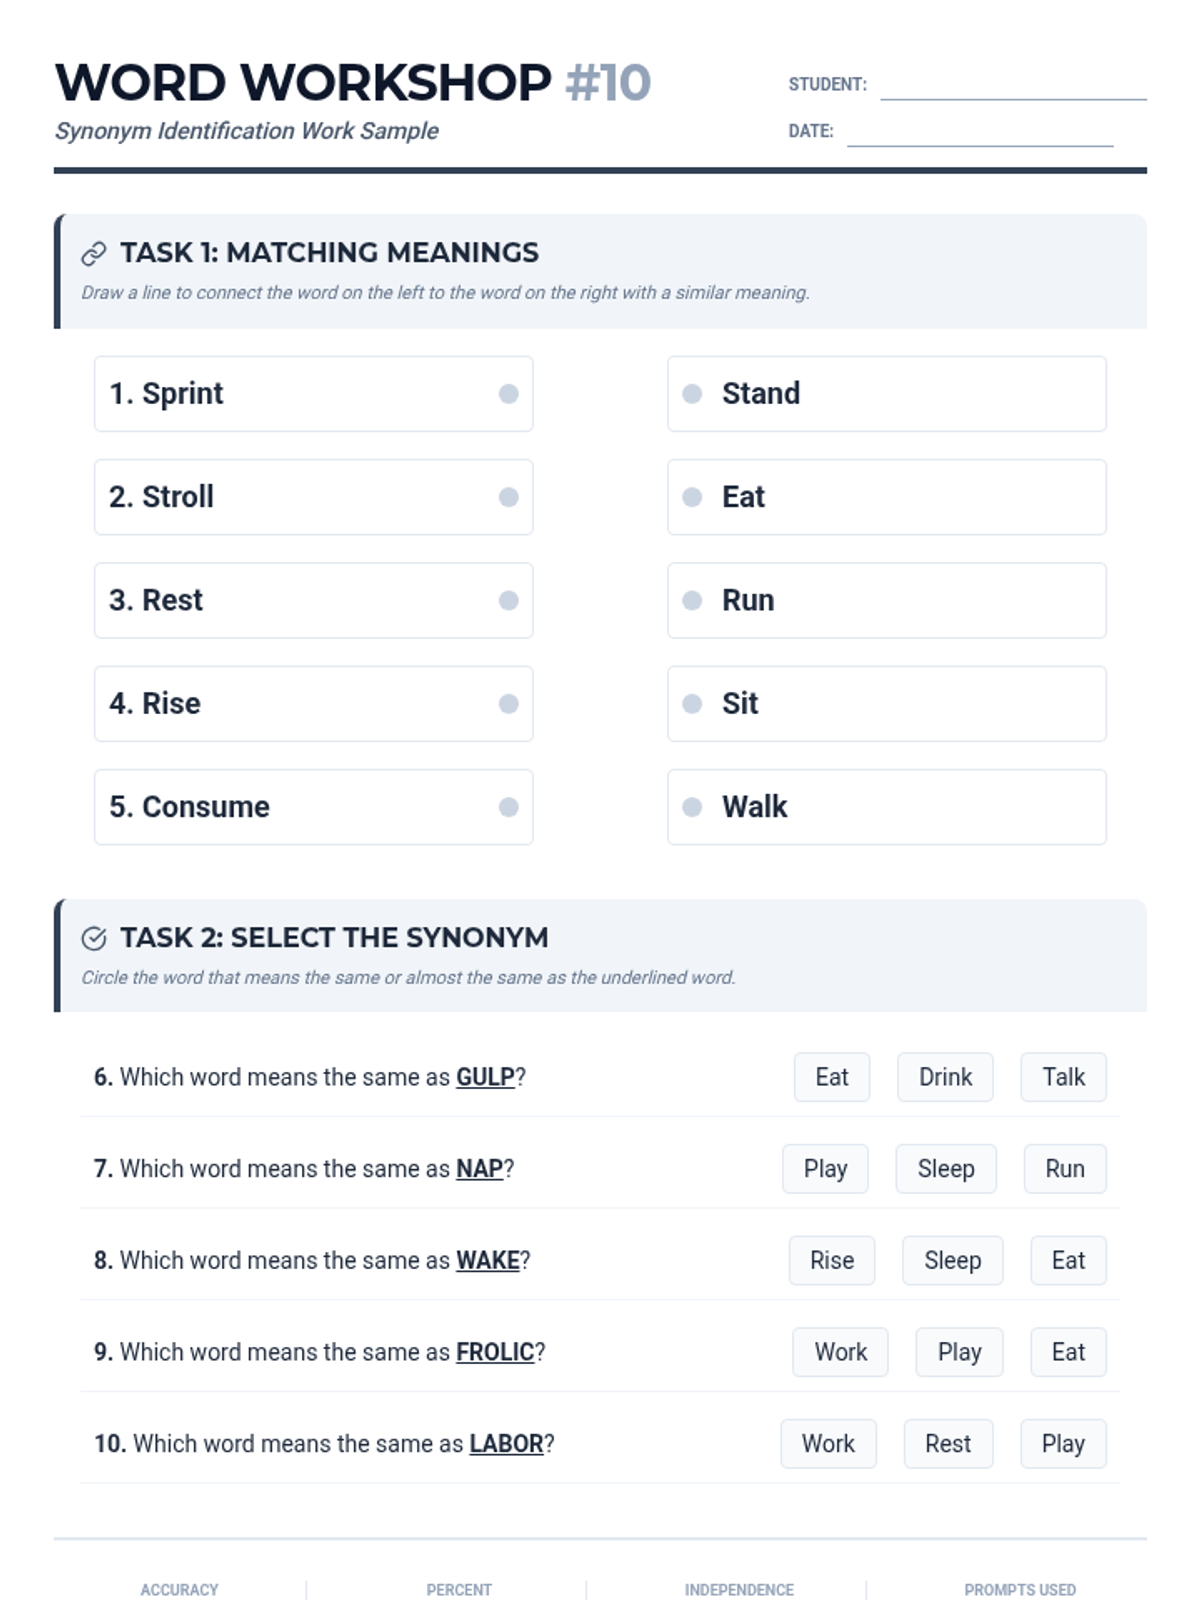Select the dot beside Stroll
Screen dimensions: 1200x1600
(x=508, y=497)
